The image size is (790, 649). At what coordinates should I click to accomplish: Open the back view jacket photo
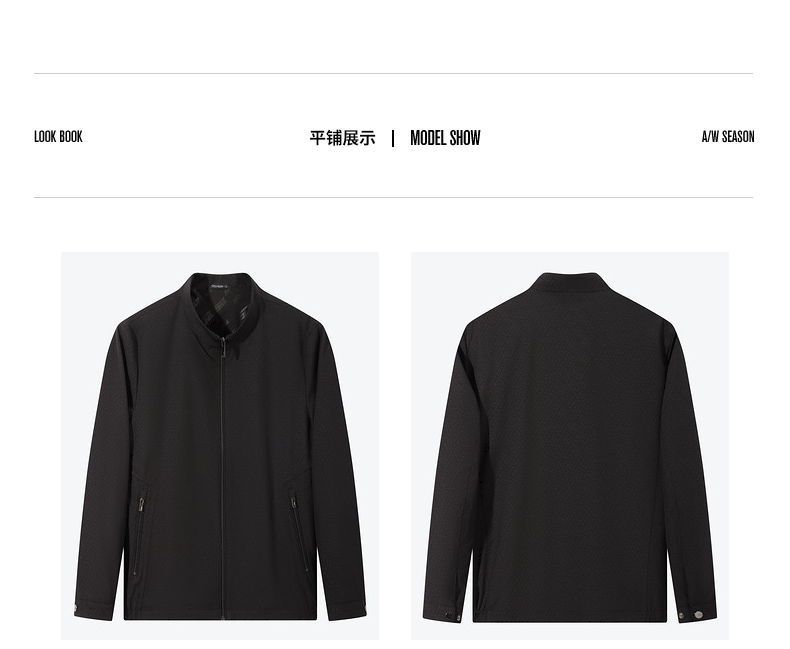570,445
